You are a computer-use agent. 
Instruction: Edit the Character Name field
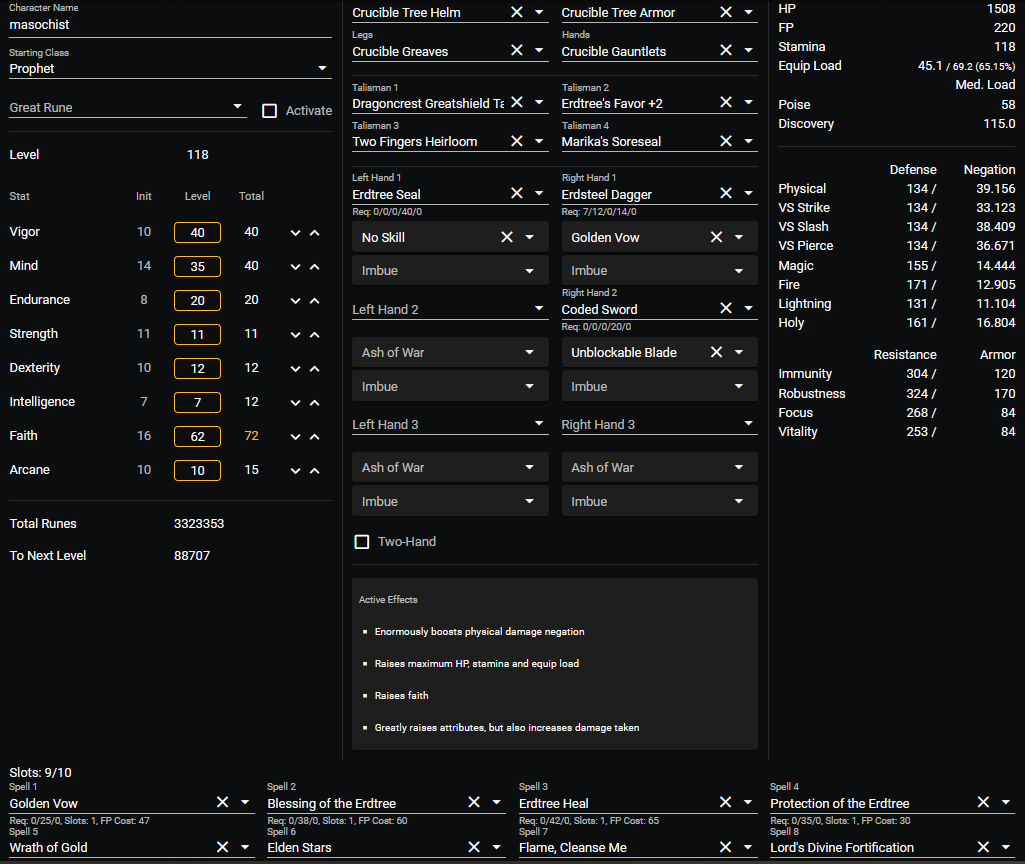[170, 25]
